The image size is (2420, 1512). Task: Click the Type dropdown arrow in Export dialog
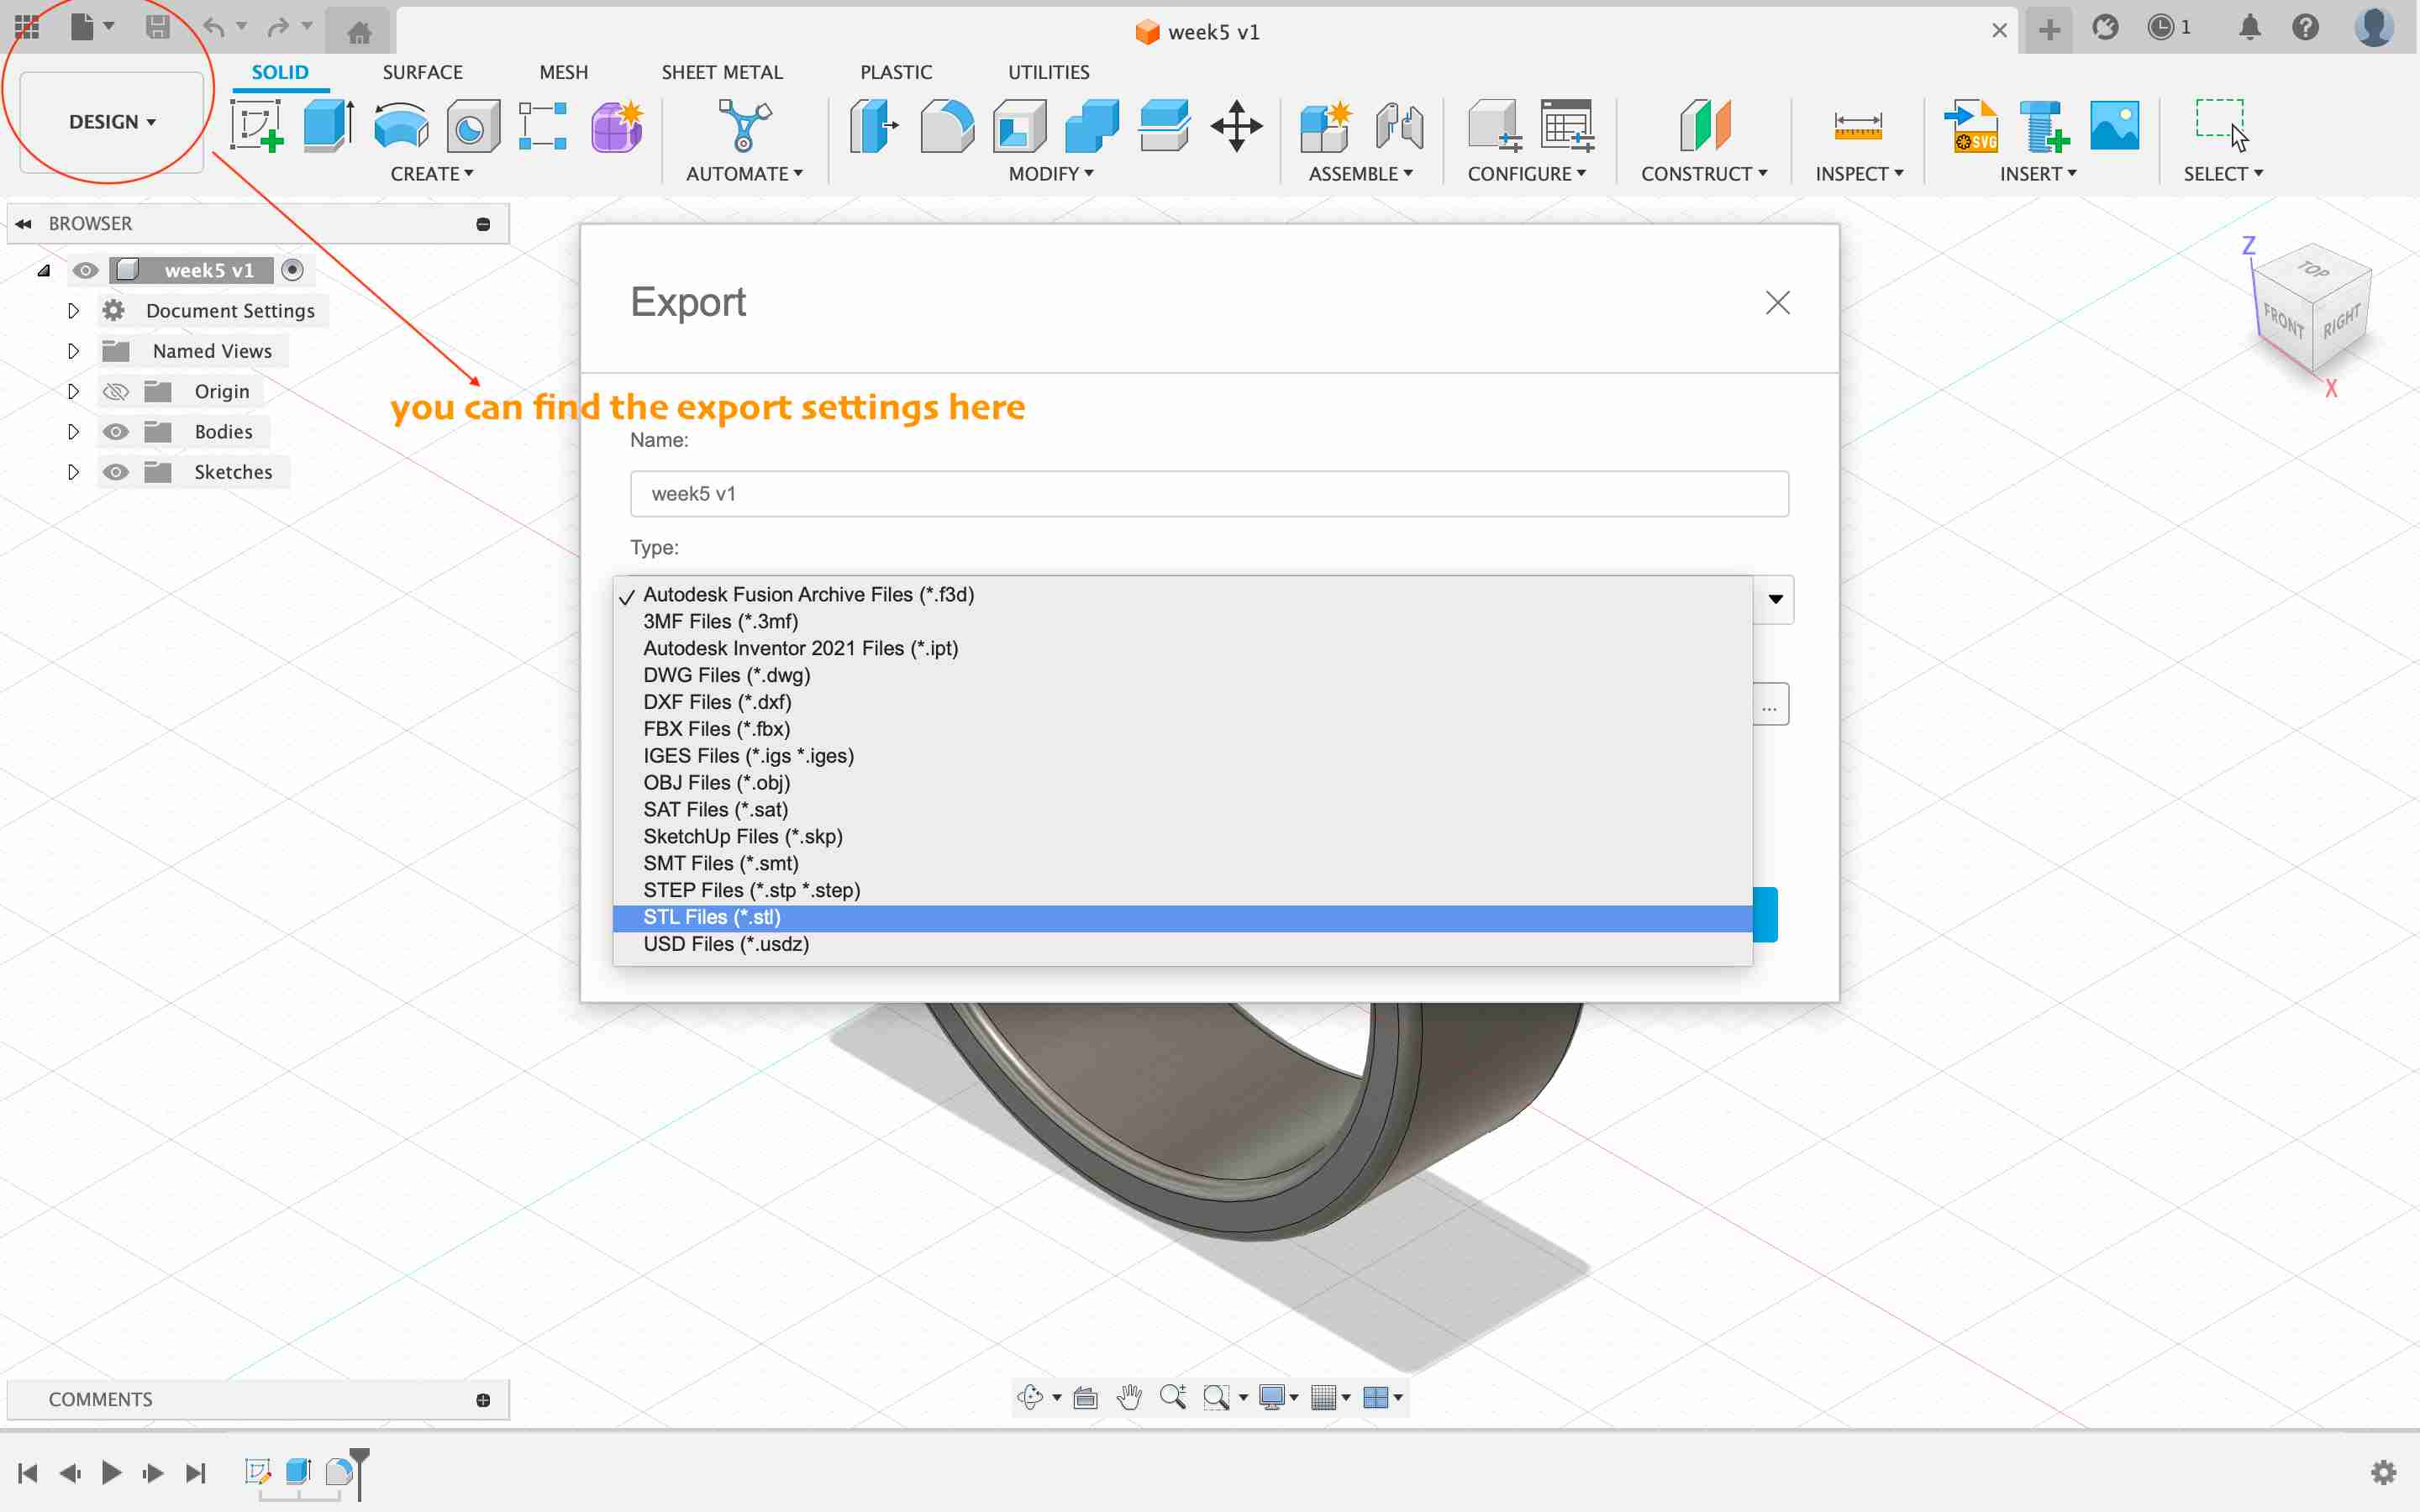point(1775,599)
